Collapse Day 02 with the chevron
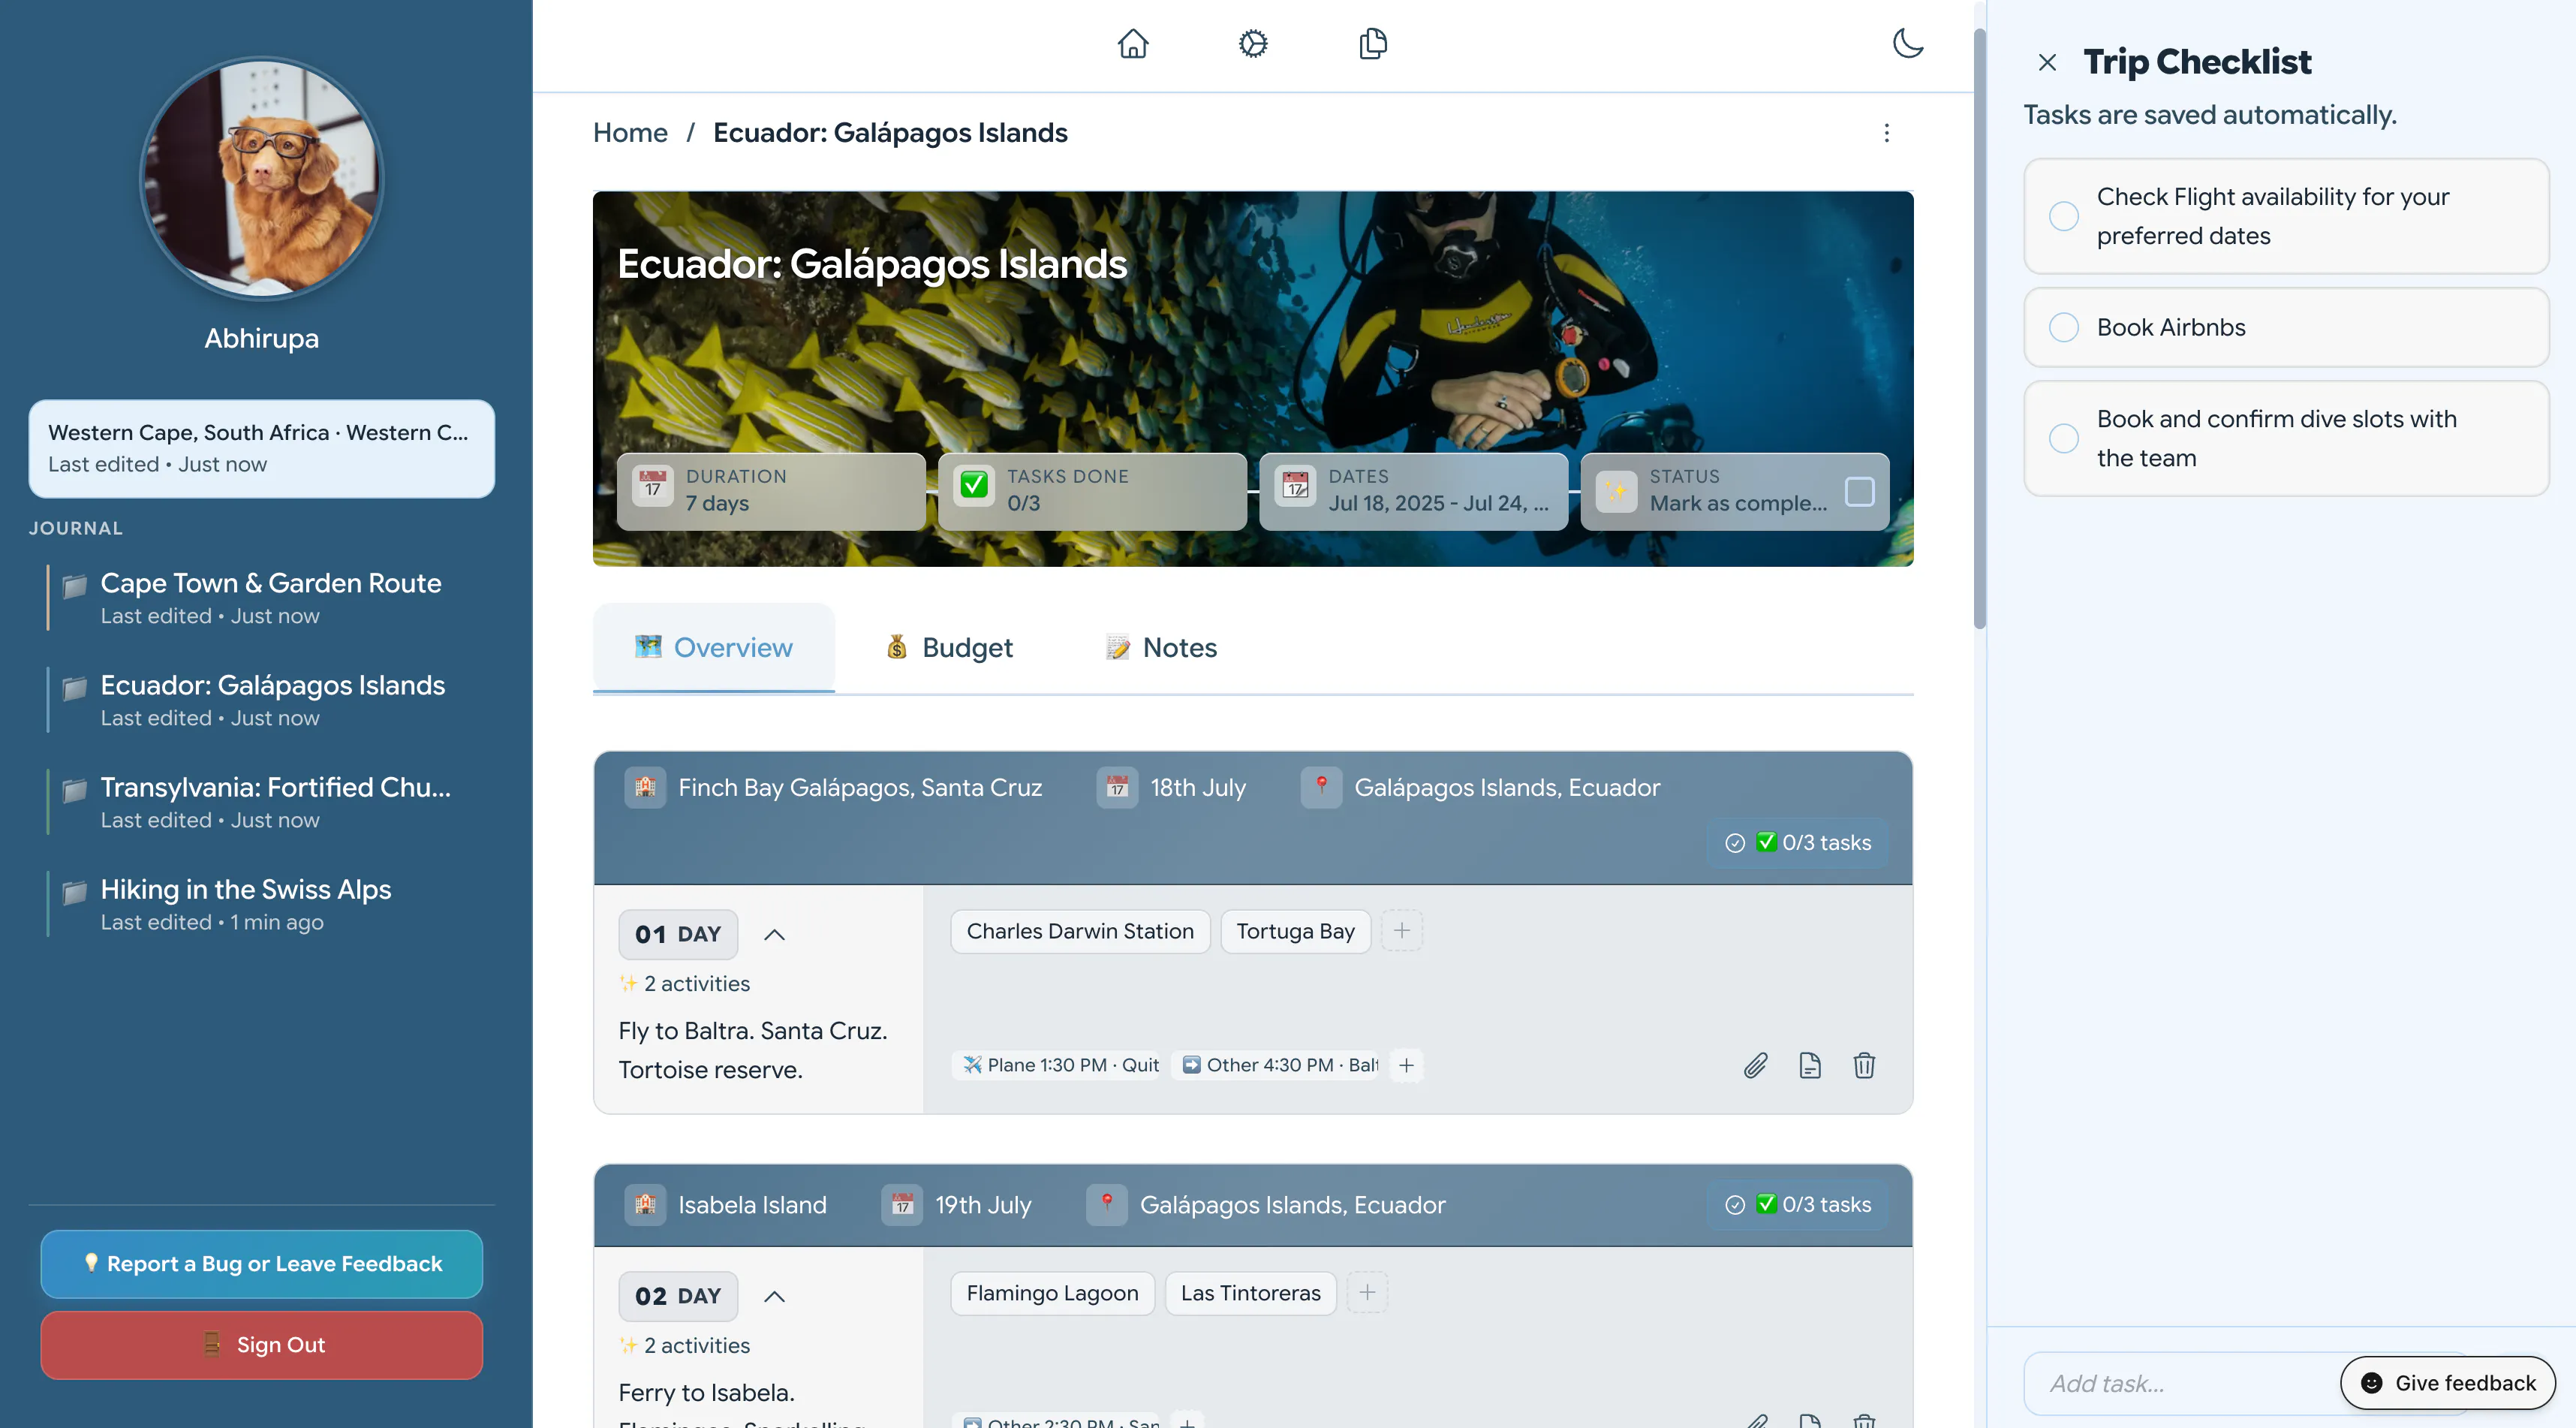Viewport: 2576px width, 1428px height. coord(774,1296)
